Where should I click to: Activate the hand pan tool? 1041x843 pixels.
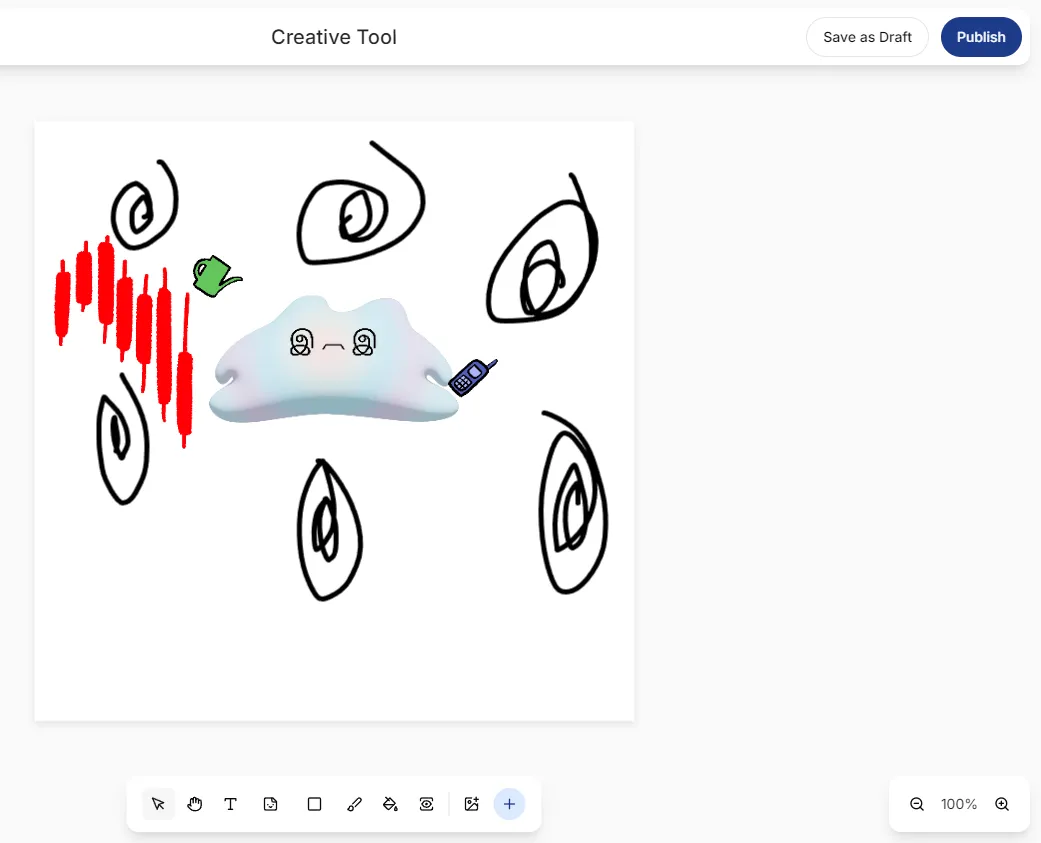click(x=194, y=804)
